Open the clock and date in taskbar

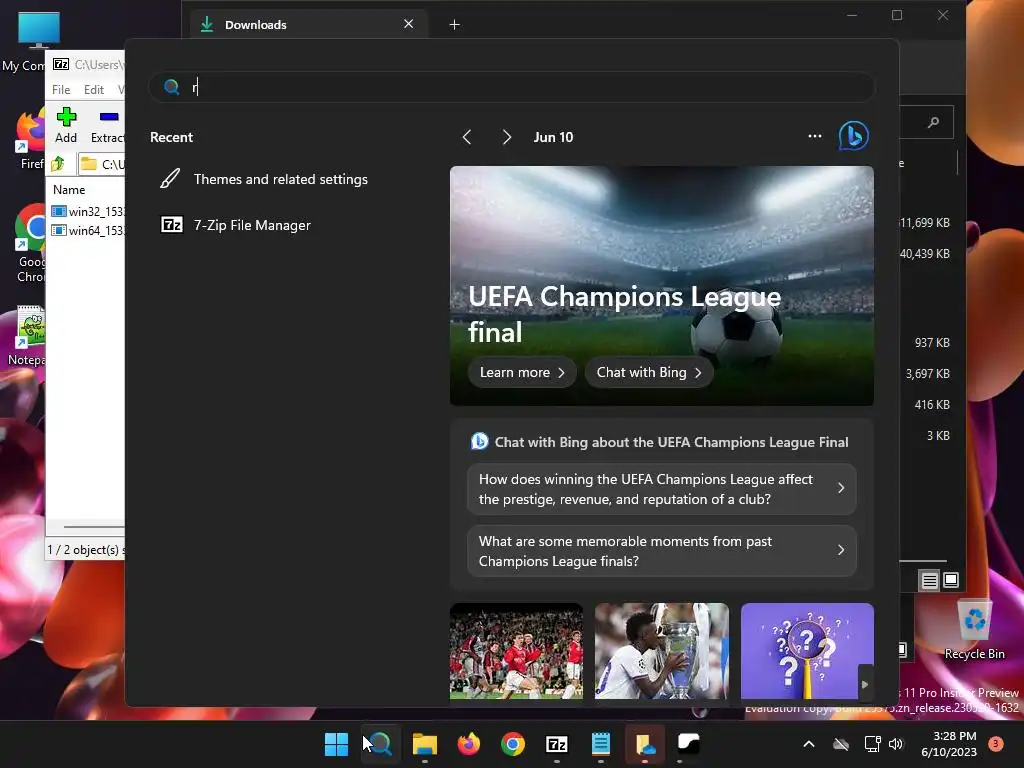[949, 744]
